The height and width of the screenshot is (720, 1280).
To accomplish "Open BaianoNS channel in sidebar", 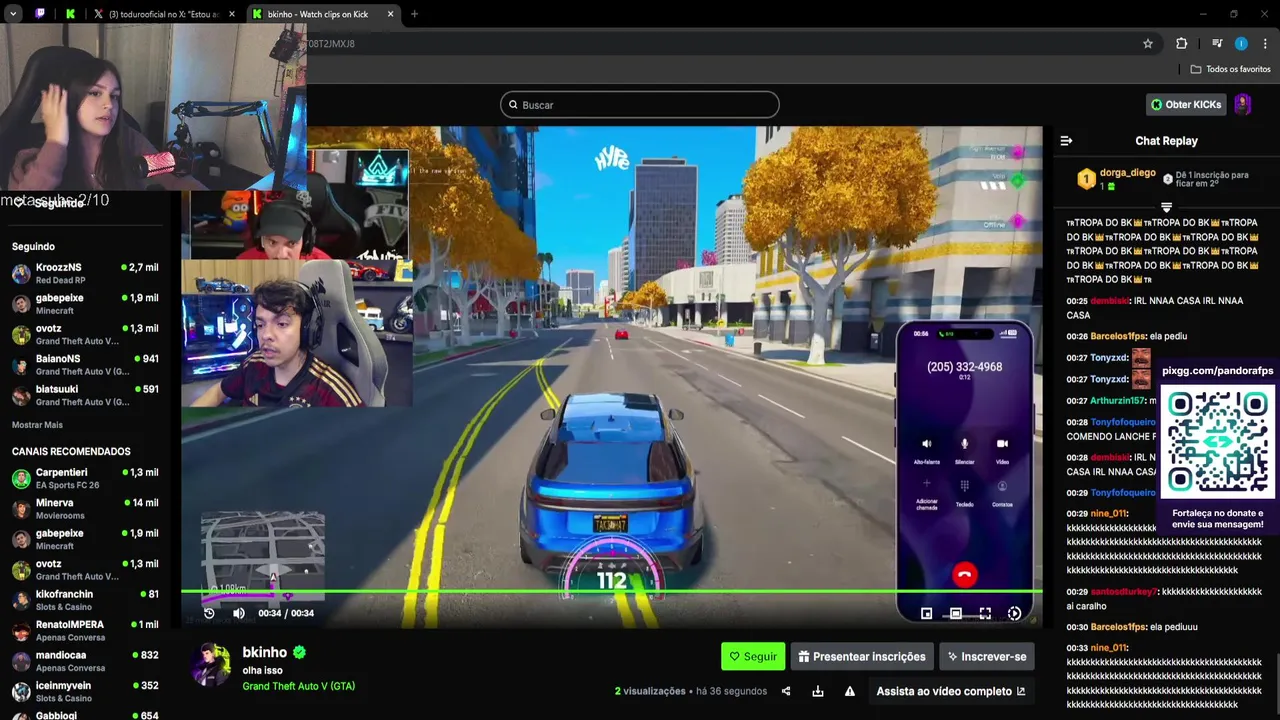I will [85, 365].
